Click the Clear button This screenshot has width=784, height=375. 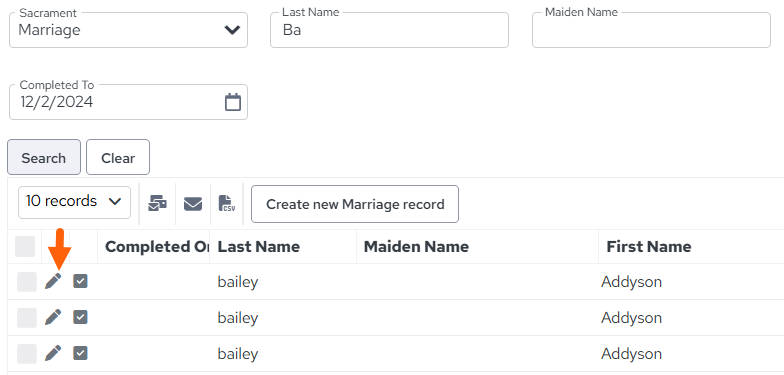(x=118, y=157)
